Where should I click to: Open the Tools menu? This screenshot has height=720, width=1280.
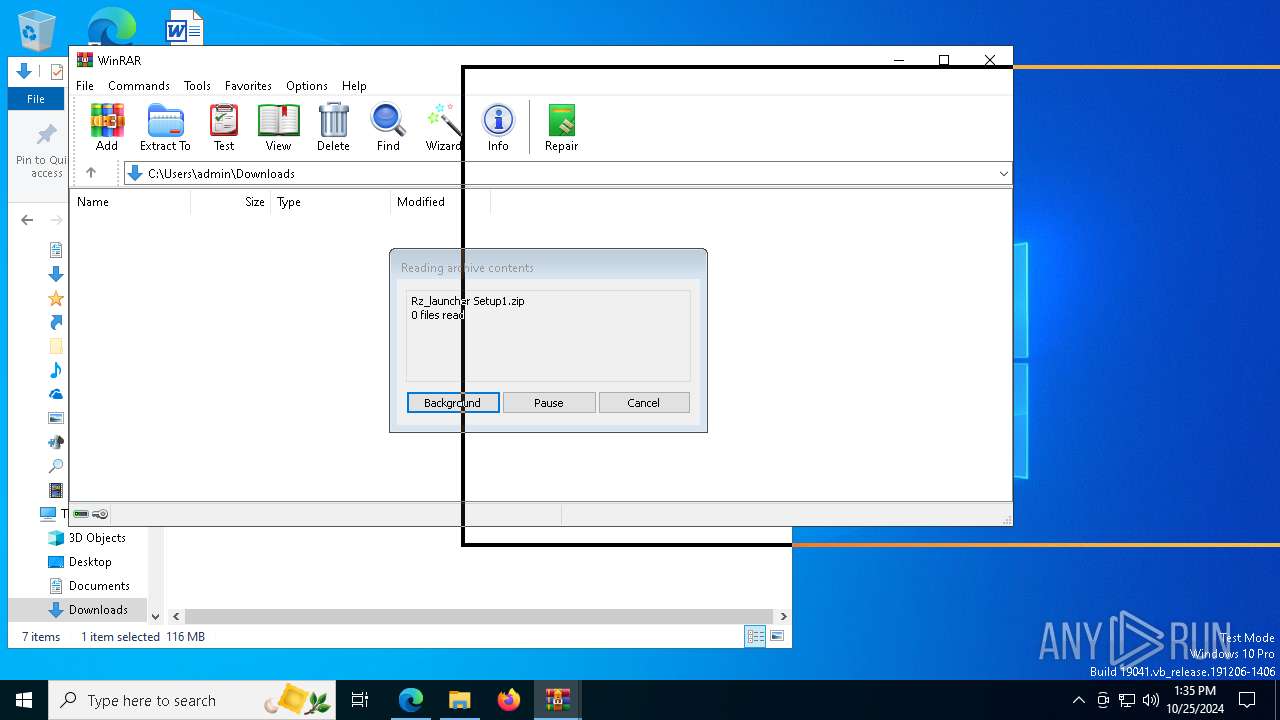point(197,86)
